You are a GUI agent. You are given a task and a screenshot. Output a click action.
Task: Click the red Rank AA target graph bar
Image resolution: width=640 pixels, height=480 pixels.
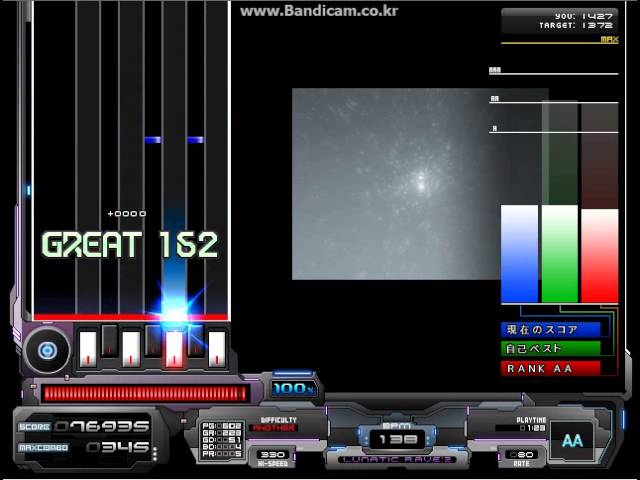click(x=600, y=256)
